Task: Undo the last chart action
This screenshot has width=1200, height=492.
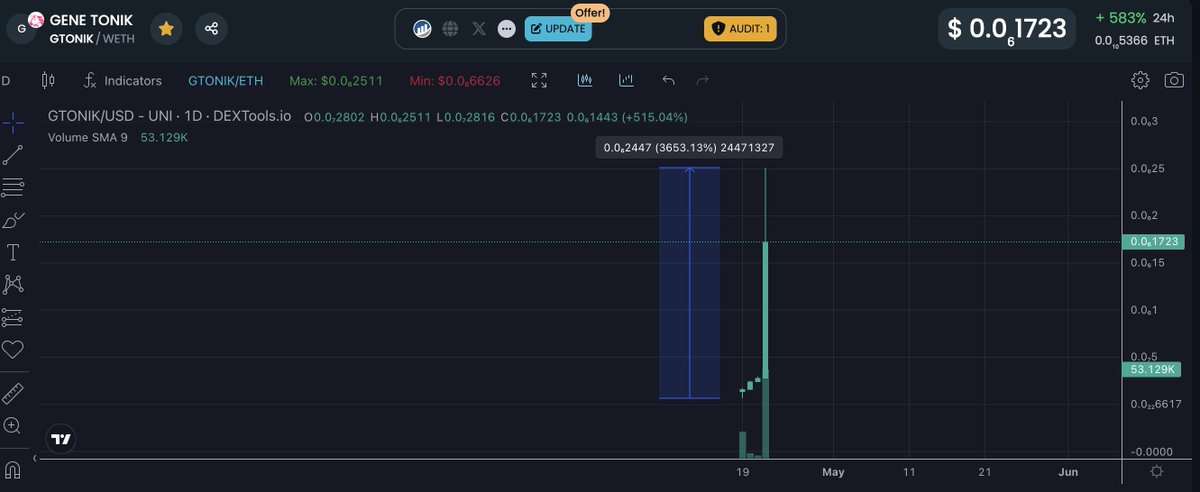Action: 669,80
